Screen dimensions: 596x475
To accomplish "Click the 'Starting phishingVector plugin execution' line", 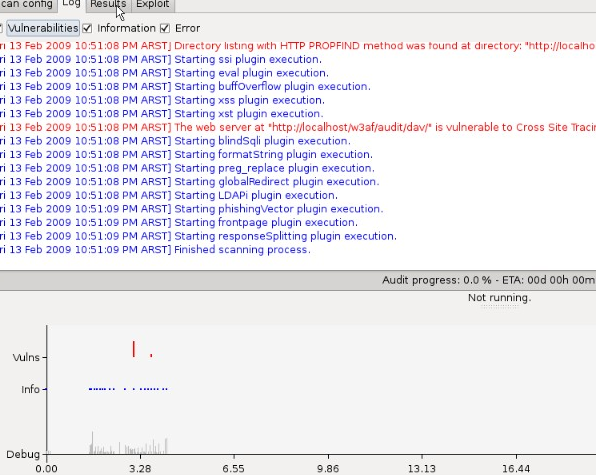I will [x=192, y=209].
